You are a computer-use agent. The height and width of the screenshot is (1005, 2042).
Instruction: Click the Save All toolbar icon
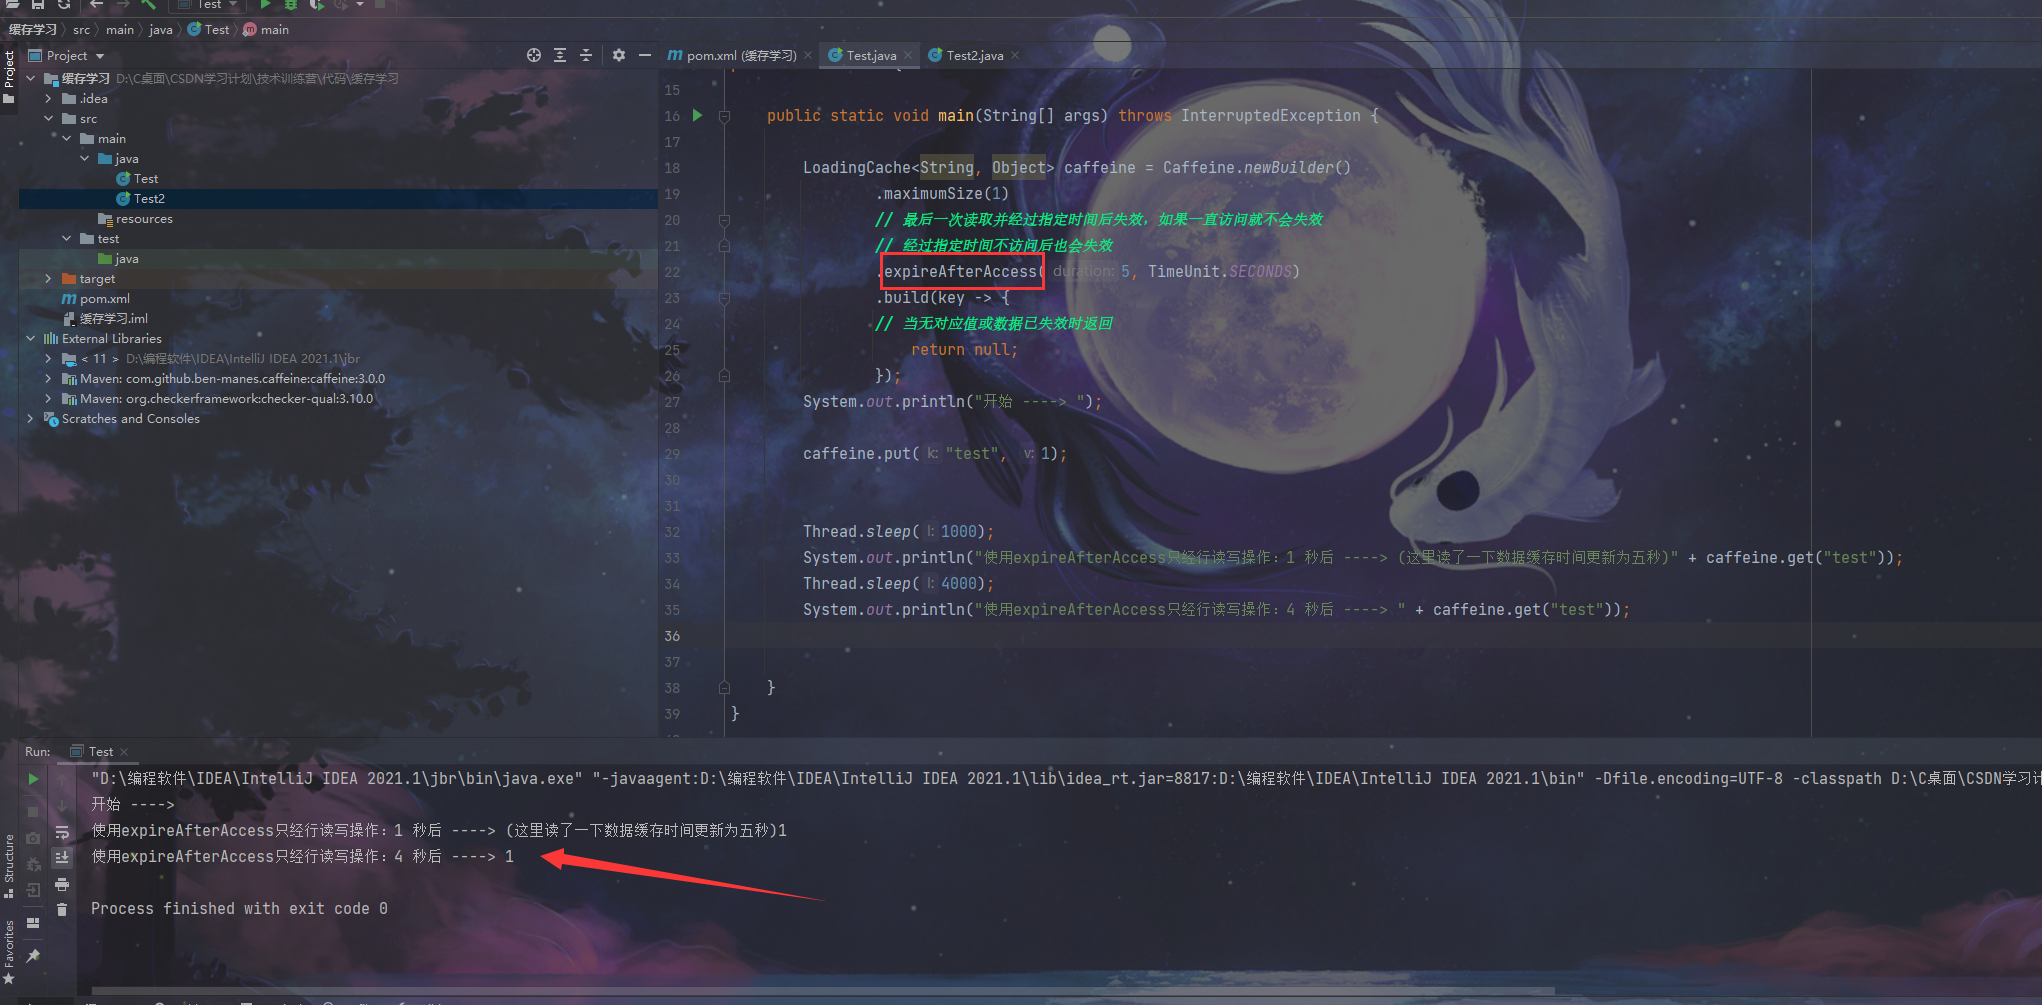(x=38, y=4)
